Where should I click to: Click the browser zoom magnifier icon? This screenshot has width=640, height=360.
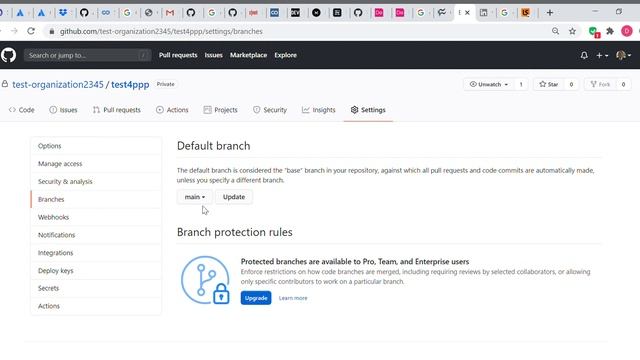[555, 31]
